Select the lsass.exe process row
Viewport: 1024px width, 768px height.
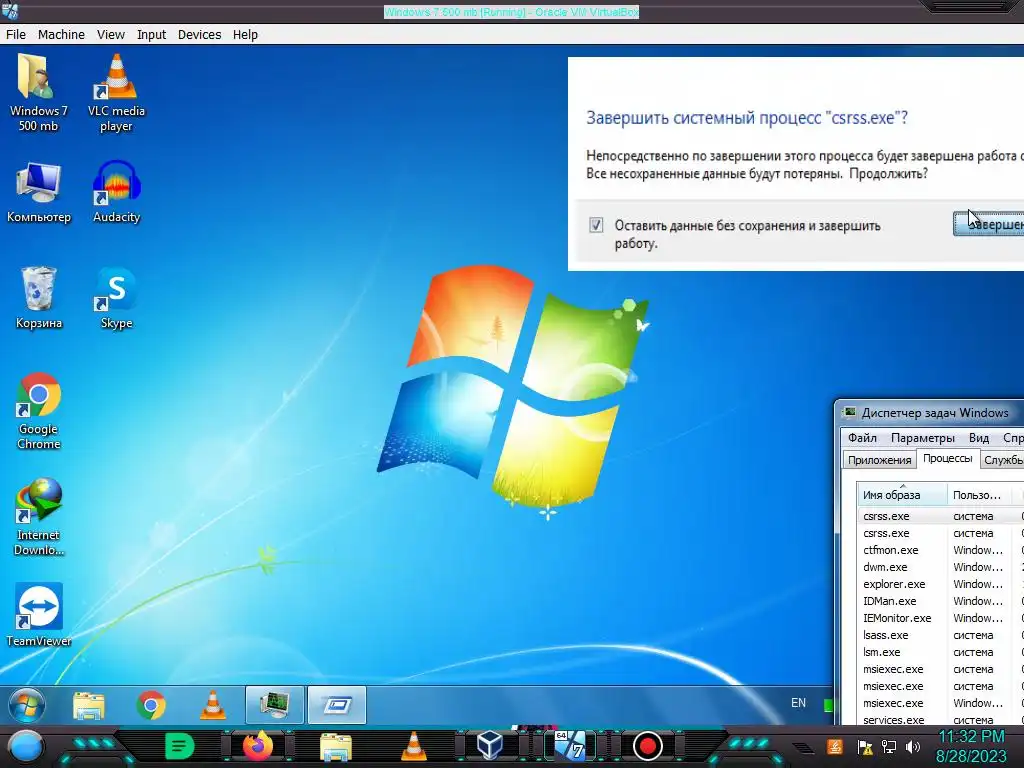(x=940, y=635)
